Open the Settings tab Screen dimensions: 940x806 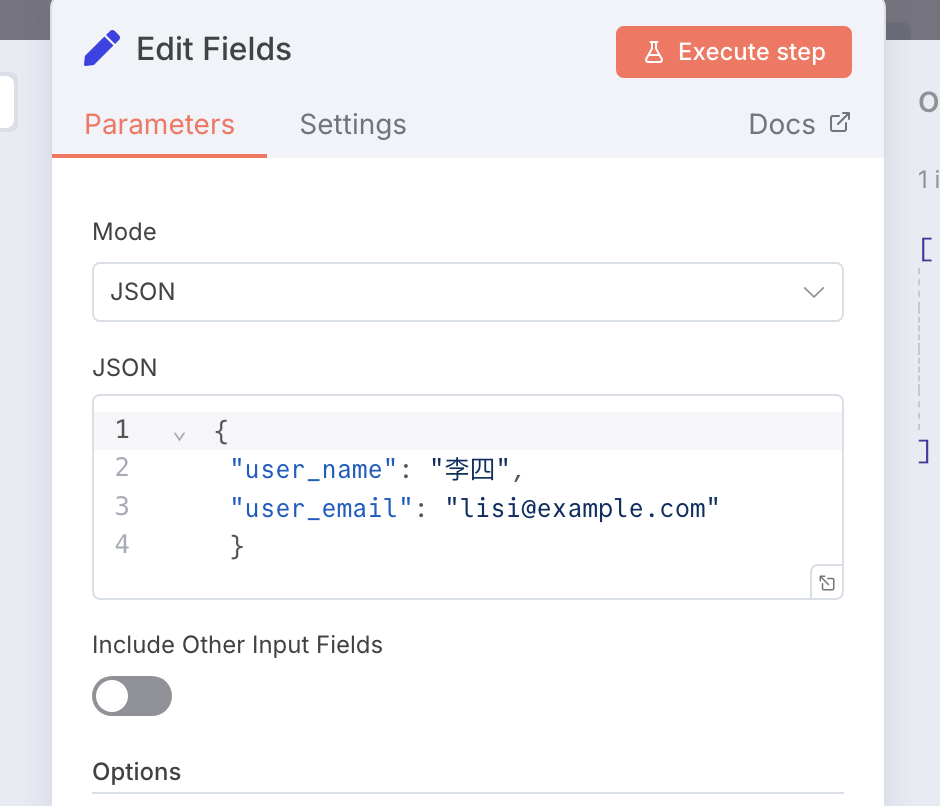click(353, 125)
